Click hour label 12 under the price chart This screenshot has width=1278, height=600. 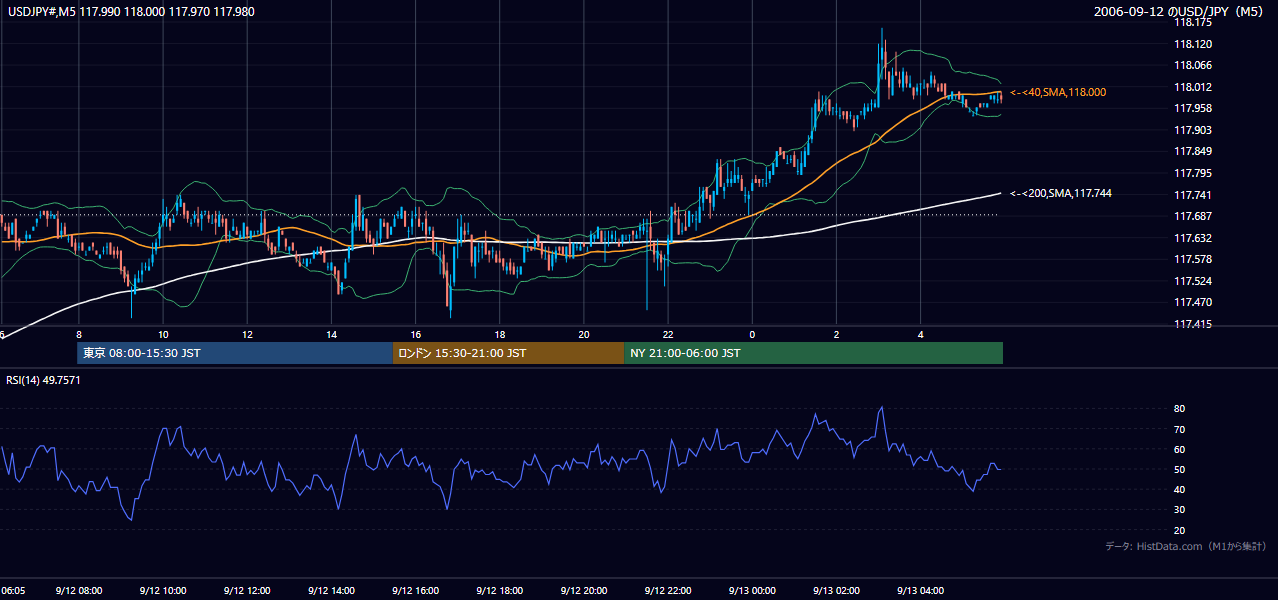coord(247,335)
